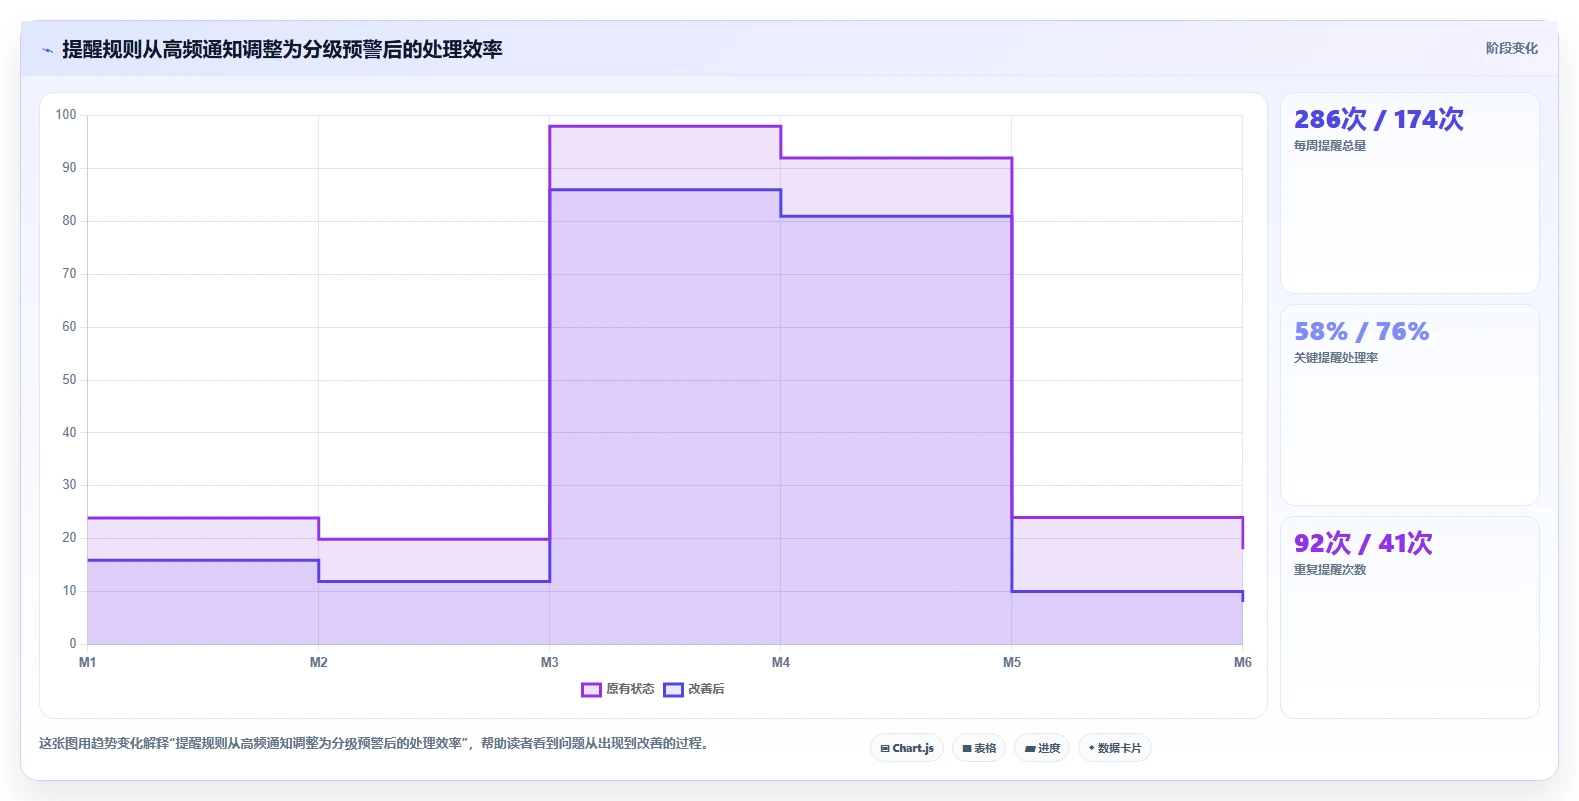Click the M5 axis label
Screen dimensions: 1579x801
(1011, 662)
